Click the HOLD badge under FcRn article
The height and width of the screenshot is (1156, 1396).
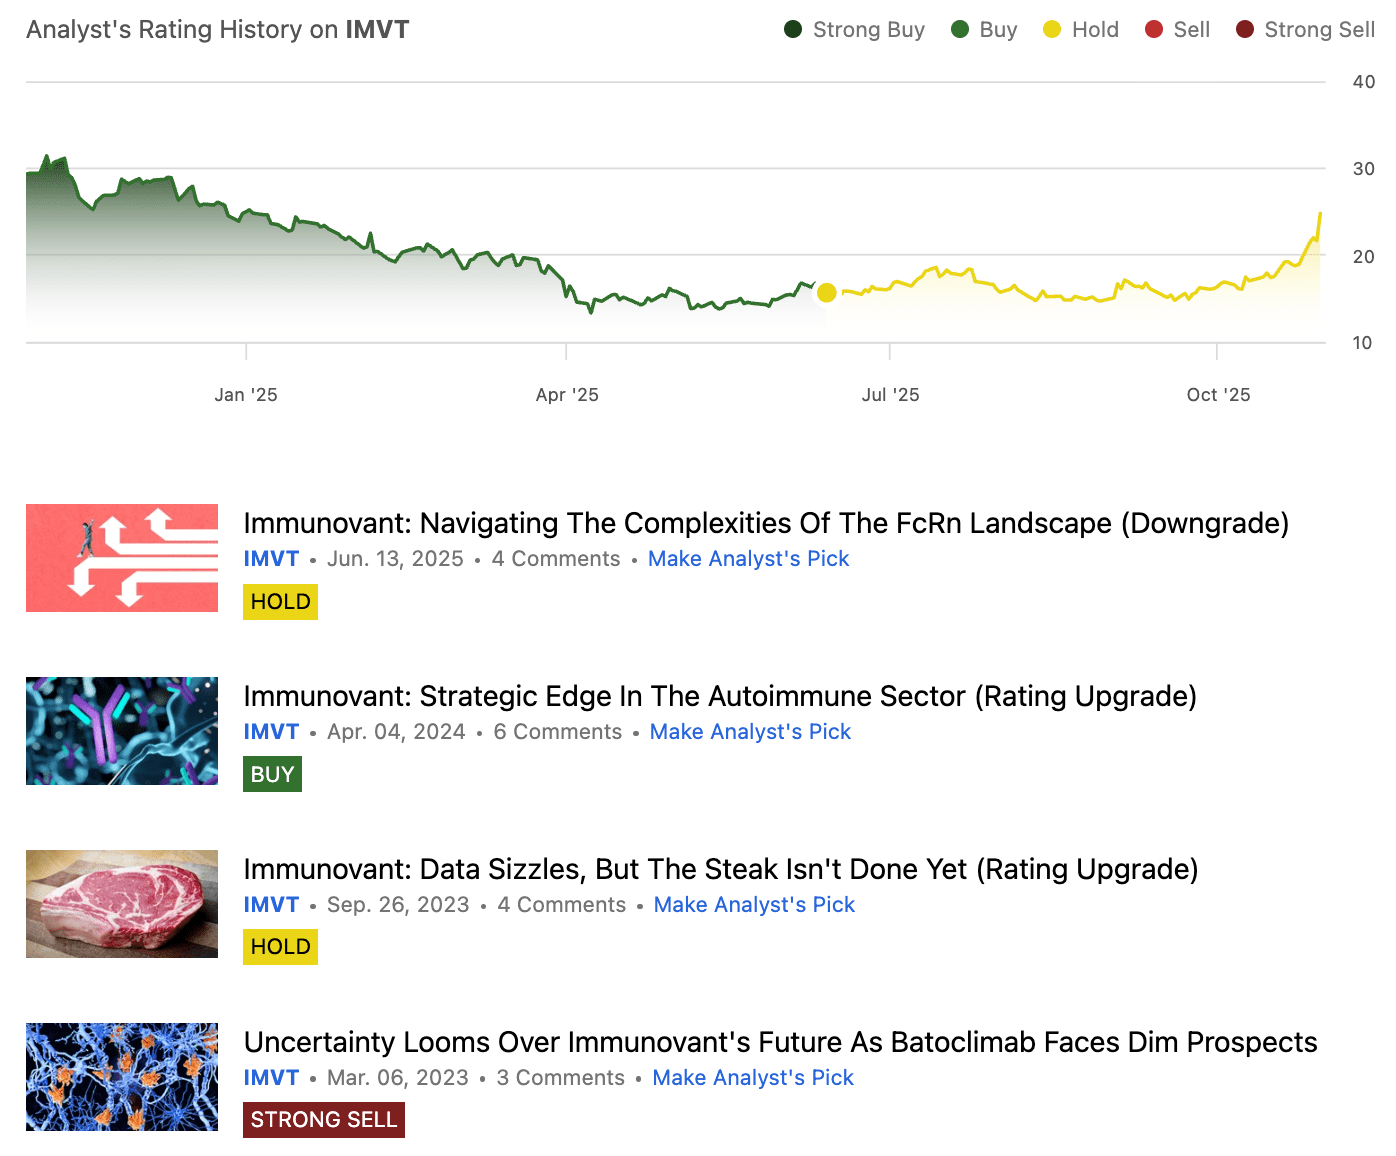click(280, 602)
